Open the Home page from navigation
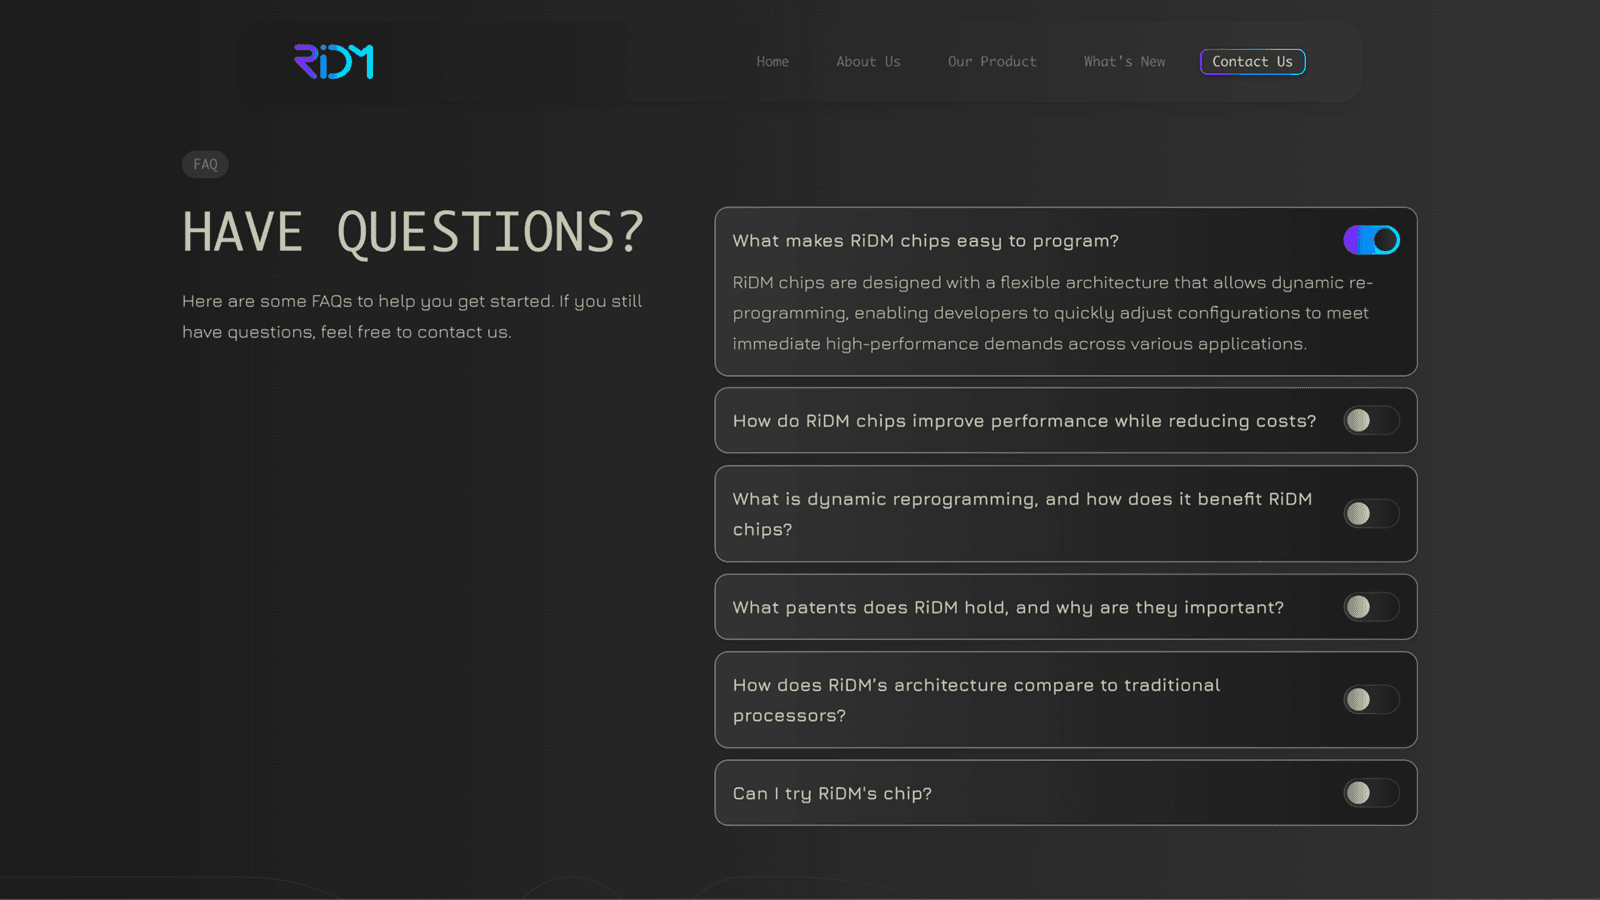 click(x=772, y=62)
